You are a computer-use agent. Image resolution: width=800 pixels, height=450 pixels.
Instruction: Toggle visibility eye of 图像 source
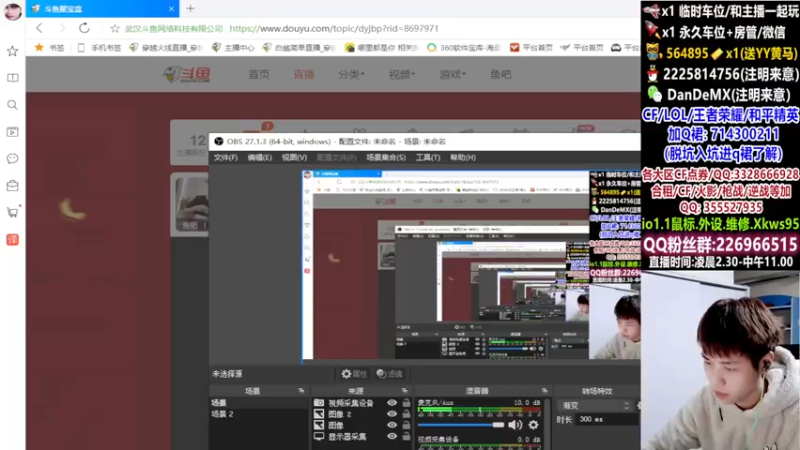(x=392, y=425)
